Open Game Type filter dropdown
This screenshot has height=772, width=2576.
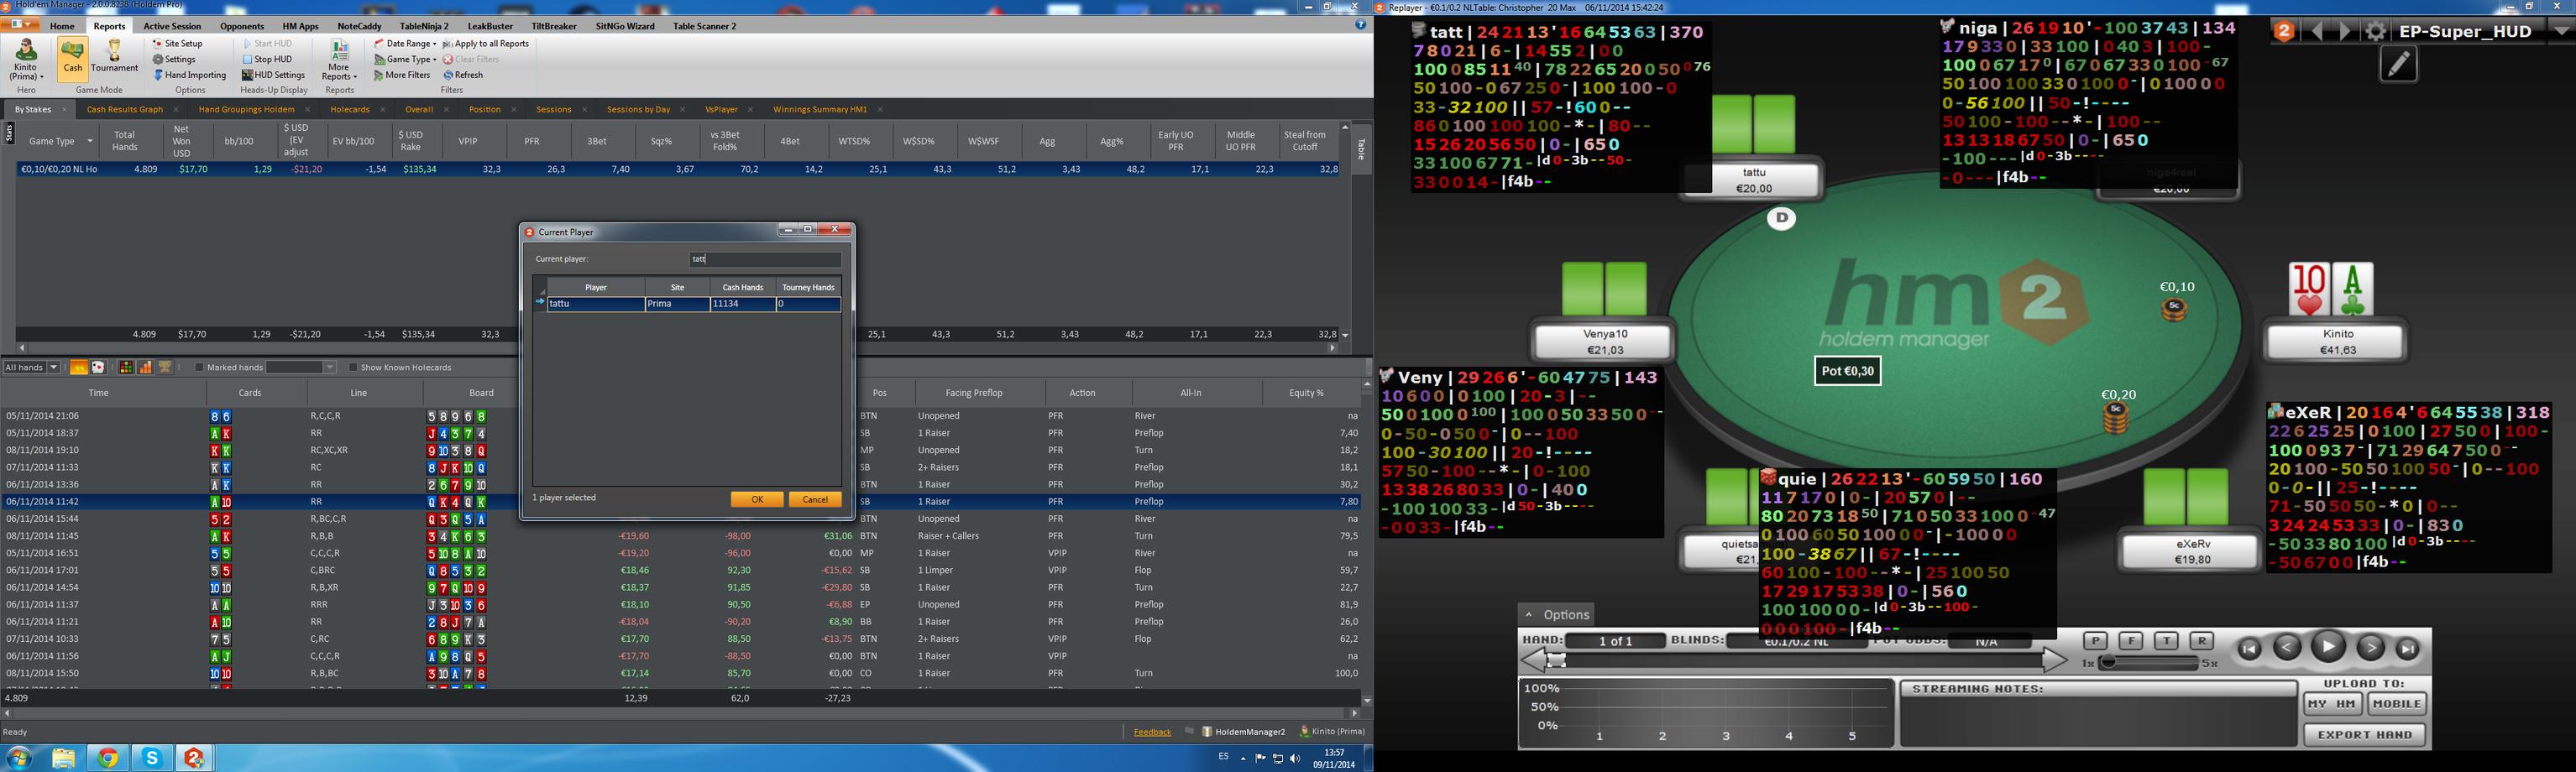tap(405, 59)
